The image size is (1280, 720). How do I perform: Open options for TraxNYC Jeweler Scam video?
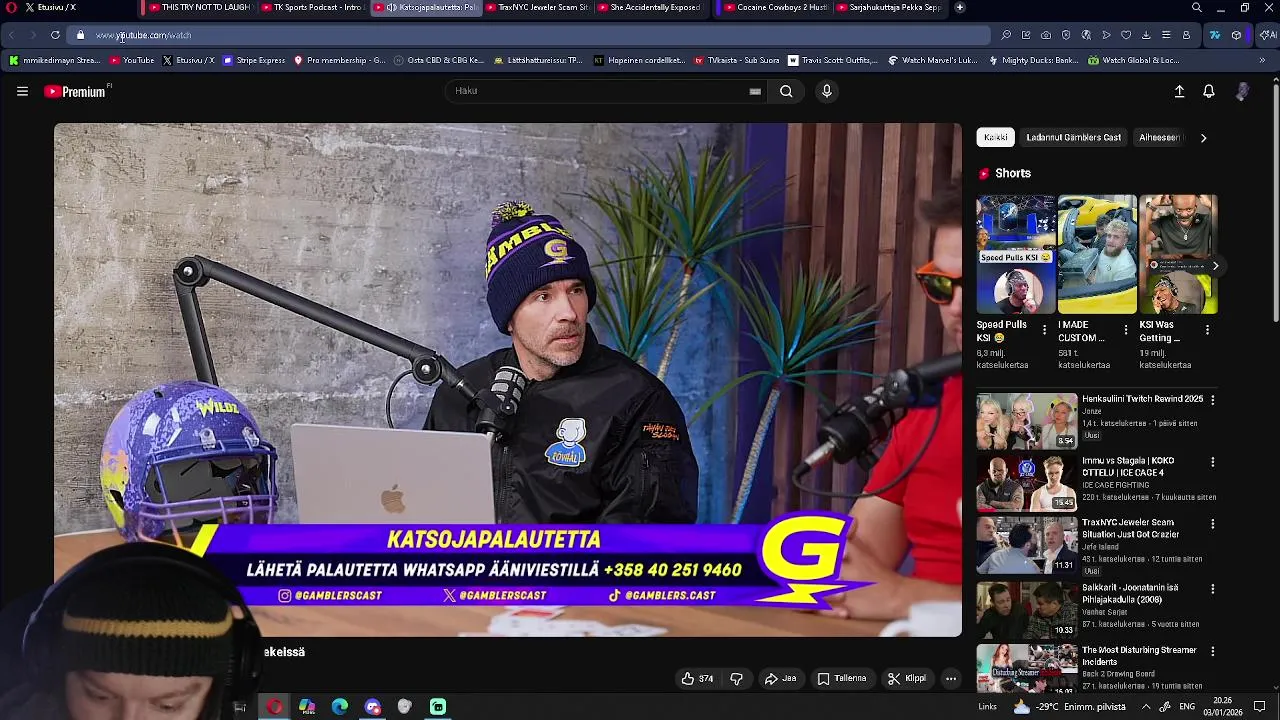[1212, 524]
